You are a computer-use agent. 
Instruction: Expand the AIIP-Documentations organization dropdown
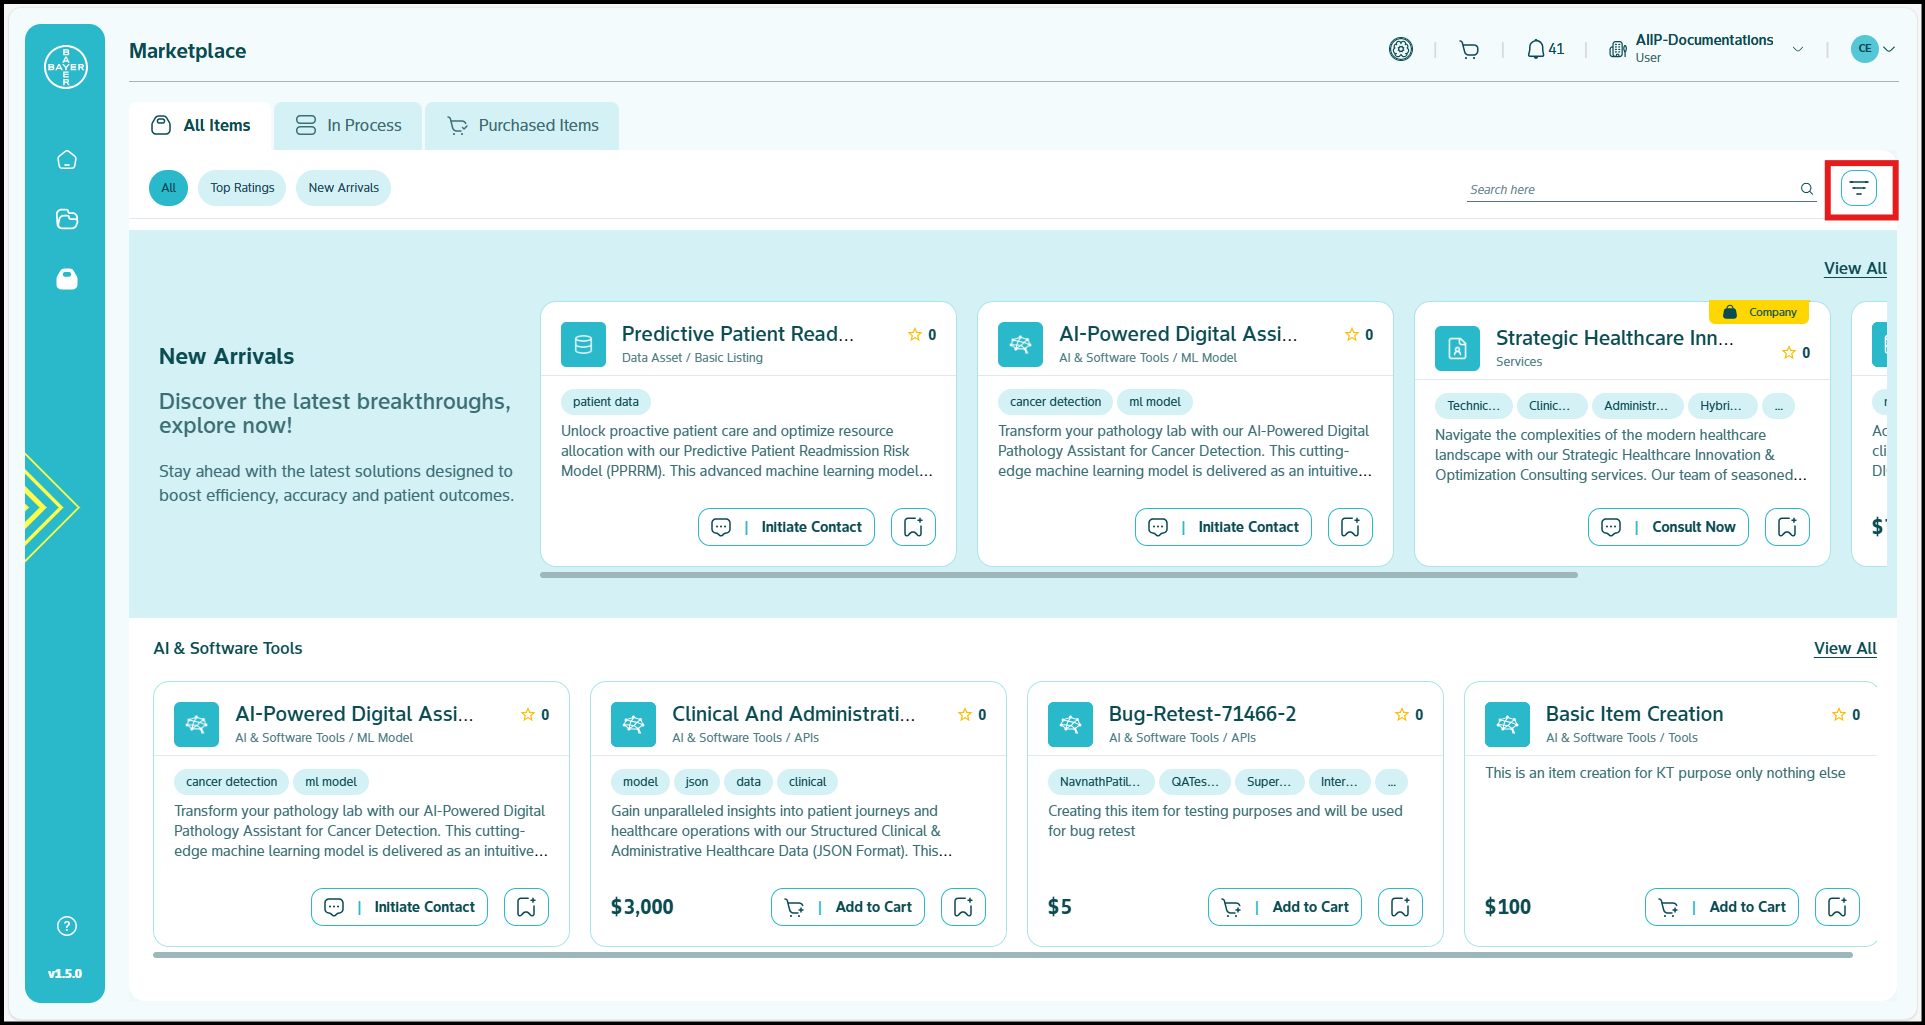(x=1797, y=49)
